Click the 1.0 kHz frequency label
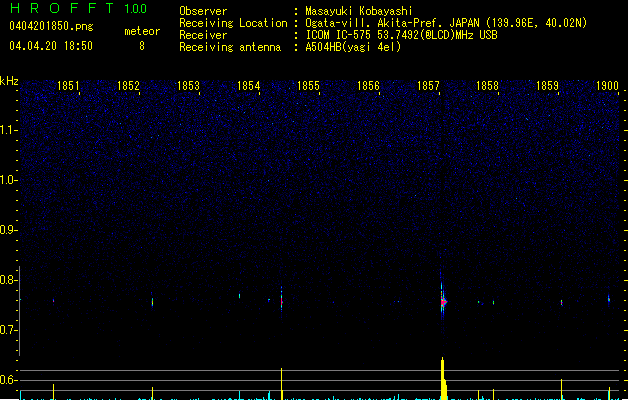The image size is (629, 400). 9,180
